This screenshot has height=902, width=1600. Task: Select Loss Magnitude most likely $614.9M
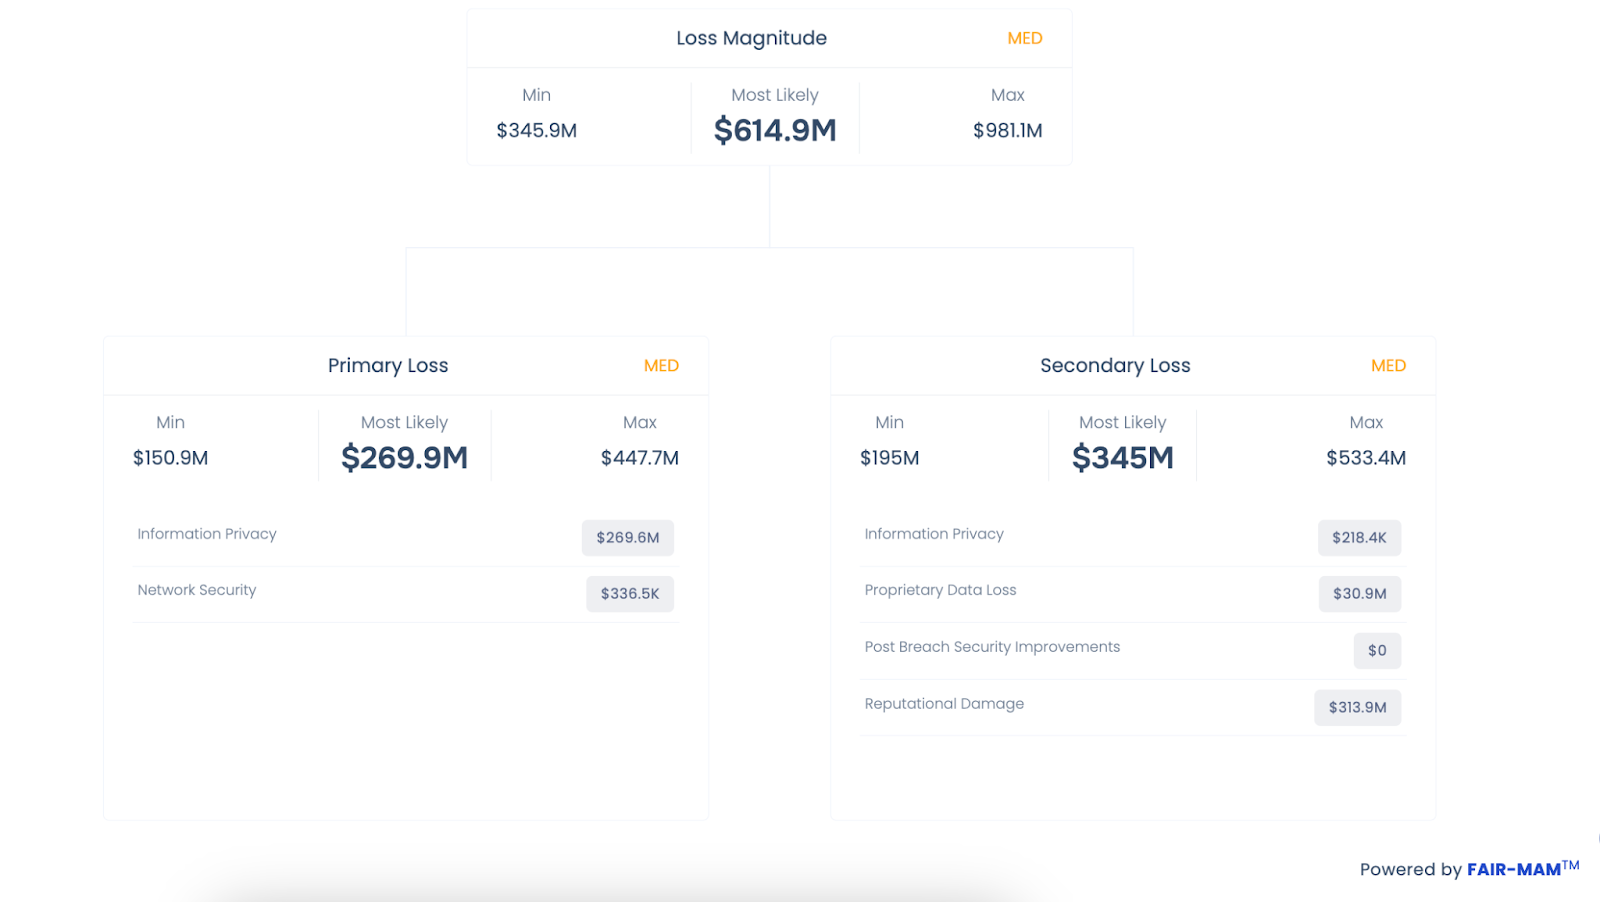click(x=775, y=130)
